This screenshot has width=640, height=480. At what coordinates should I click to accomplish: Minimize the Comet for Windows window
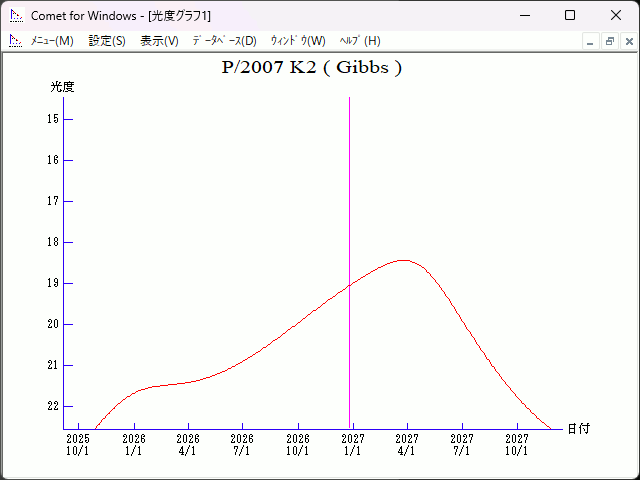525,16
